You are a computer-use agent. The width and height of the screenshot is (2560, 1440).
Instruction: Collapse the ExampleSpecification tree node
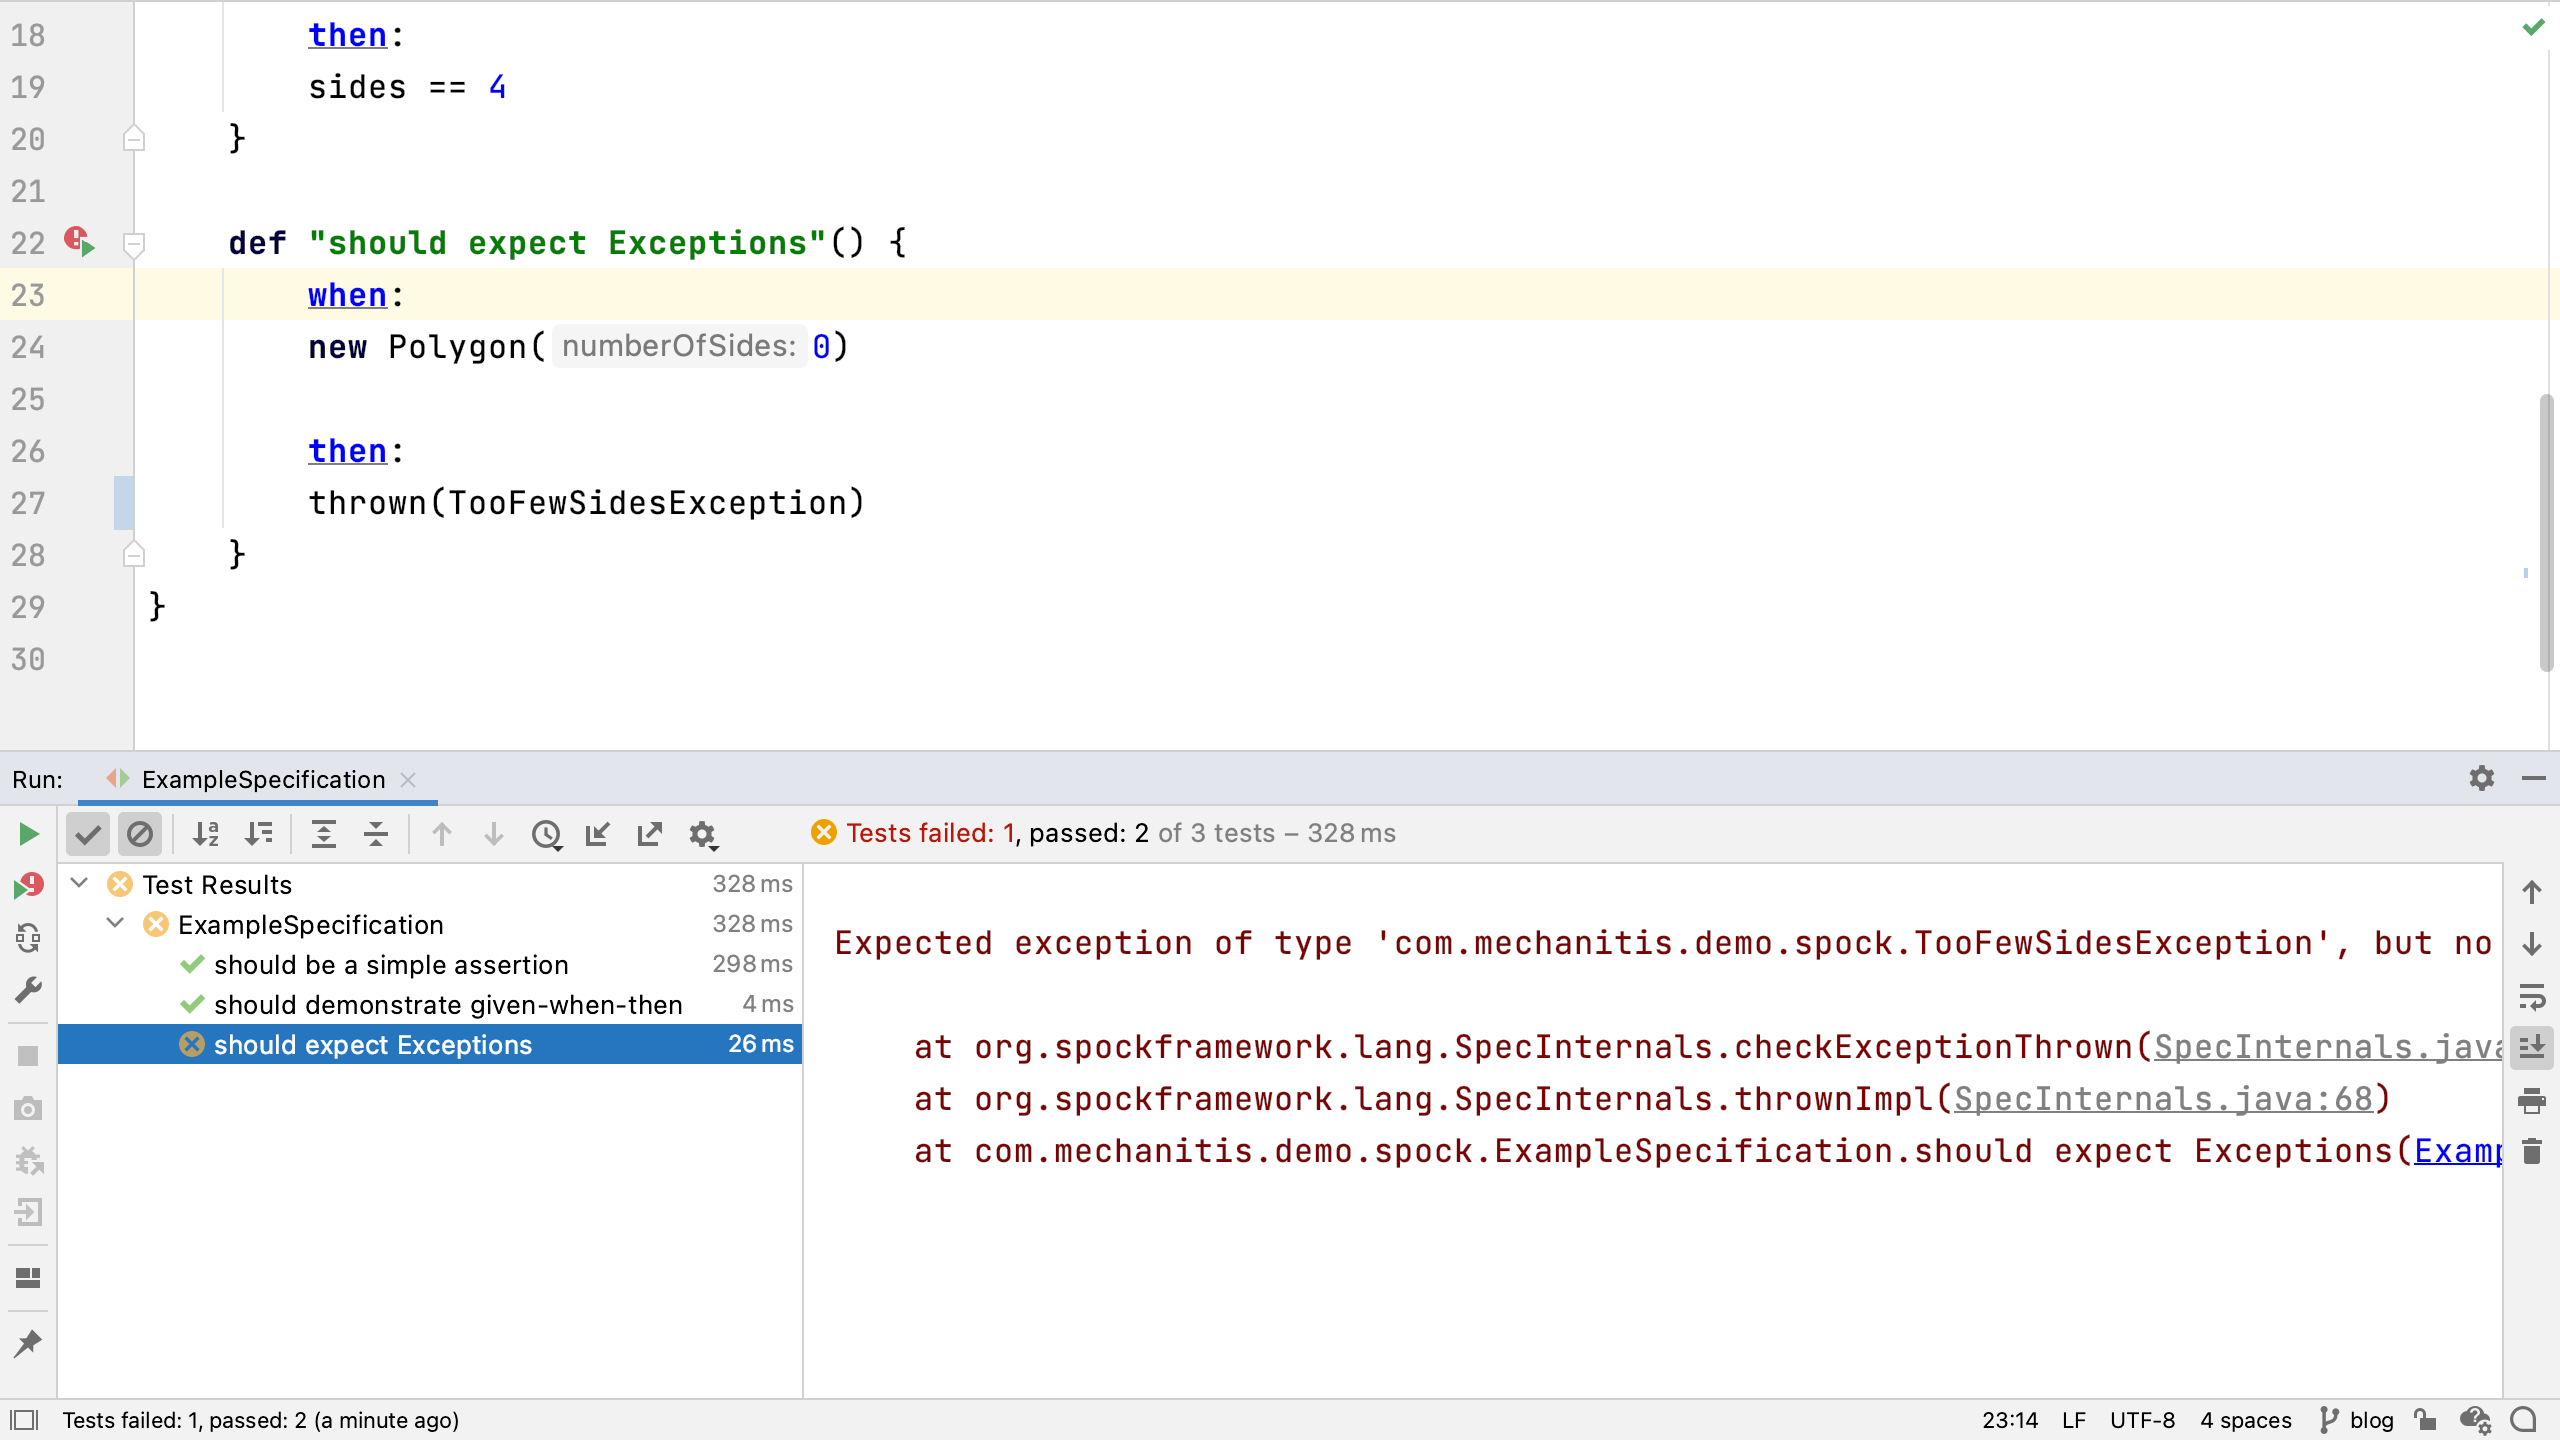pos(116,924)
